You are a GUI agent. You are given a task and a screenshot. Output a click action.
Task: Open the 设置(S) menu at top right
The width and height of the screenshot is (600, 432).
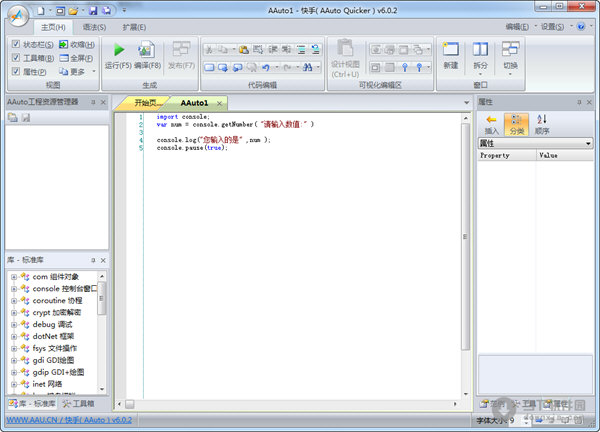pyautogui.click(x=552, y=26)
